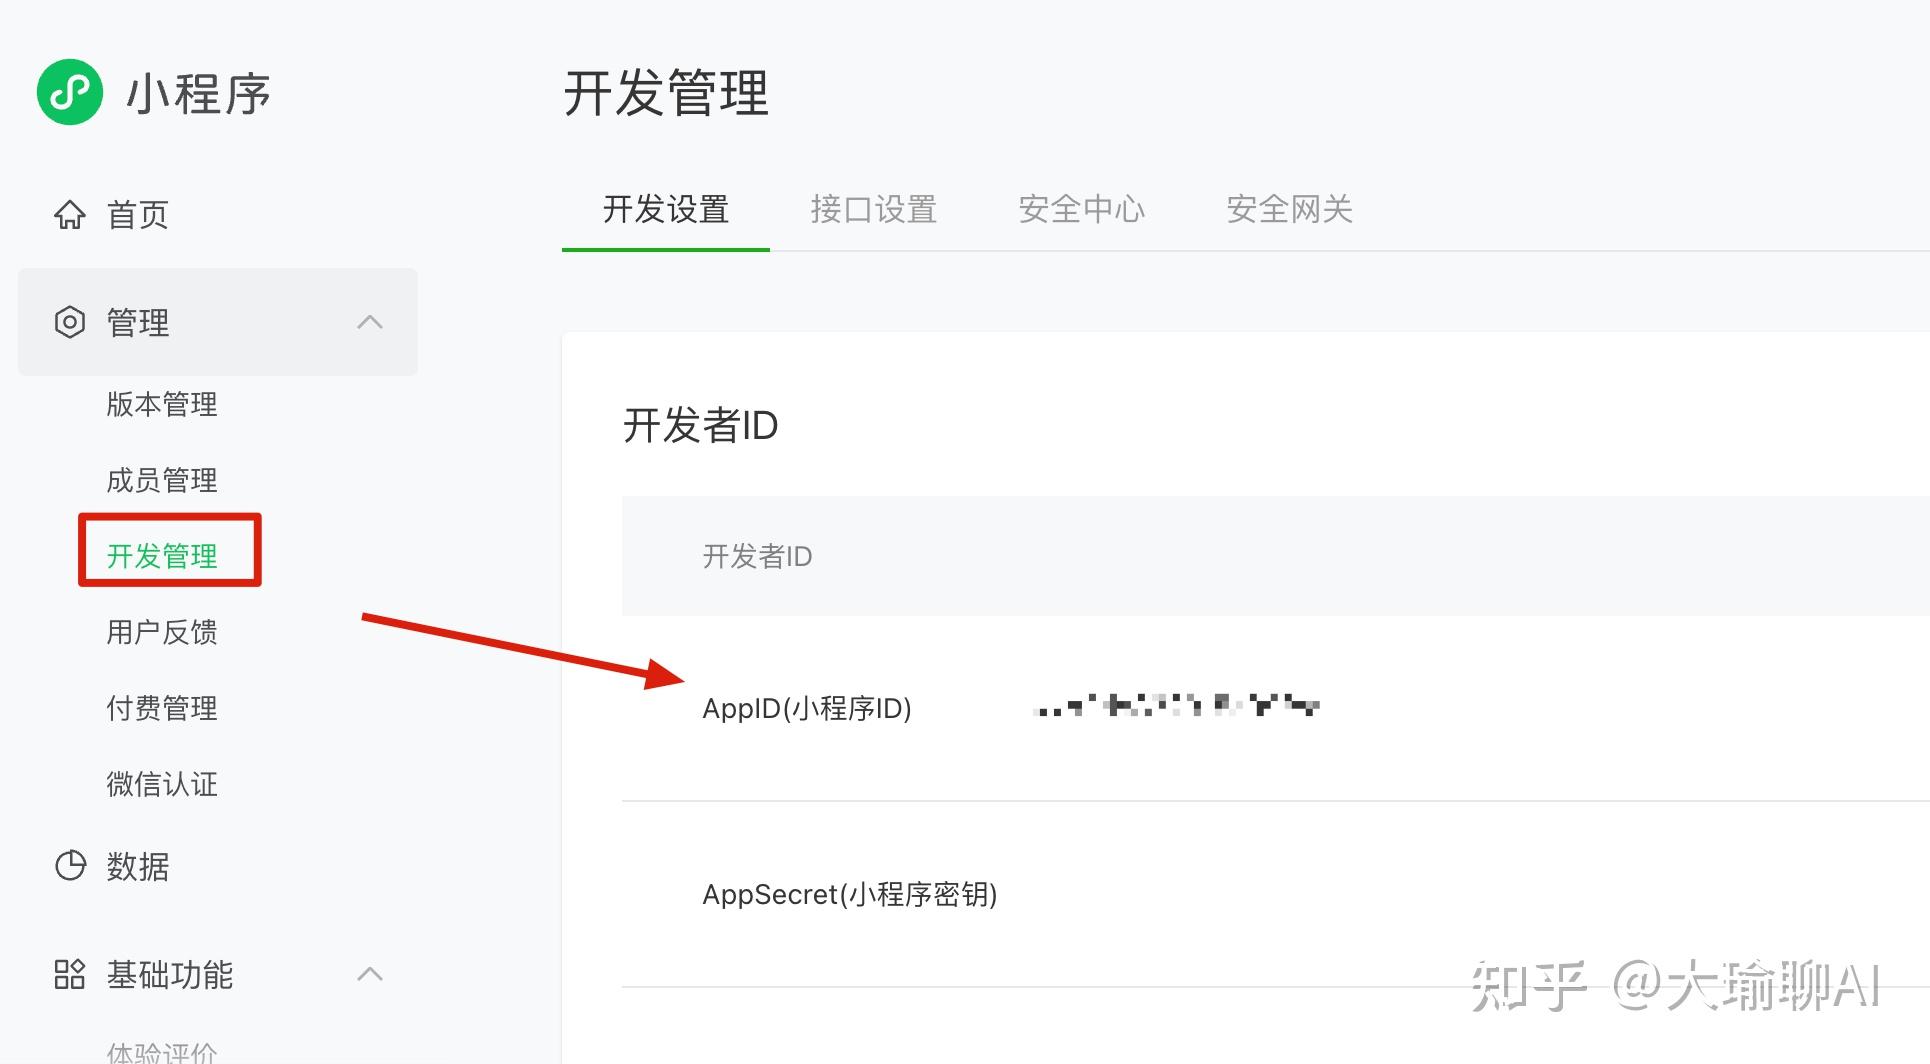The height and width of the screenshot is (1064, 1930).
Task: Switch to the 开发设置 tab
Action: [666, 210]
